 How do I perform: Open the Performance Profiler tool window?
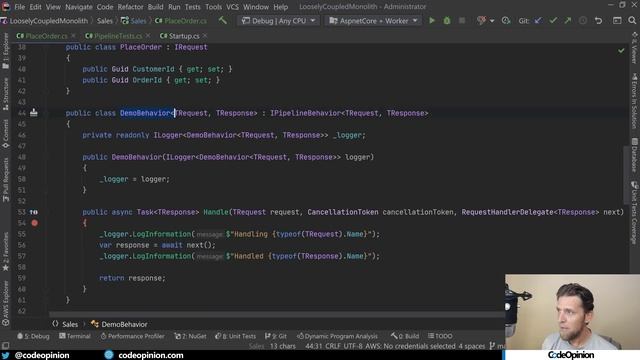click(132, 336)
